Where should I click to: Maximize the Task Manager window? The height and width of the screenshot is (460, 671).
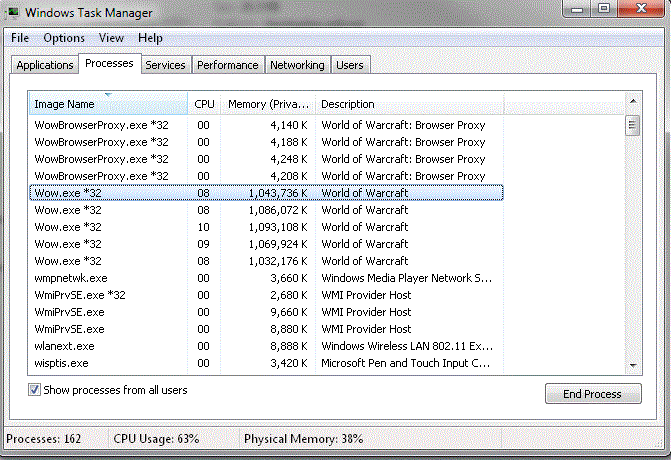[604, 9]
